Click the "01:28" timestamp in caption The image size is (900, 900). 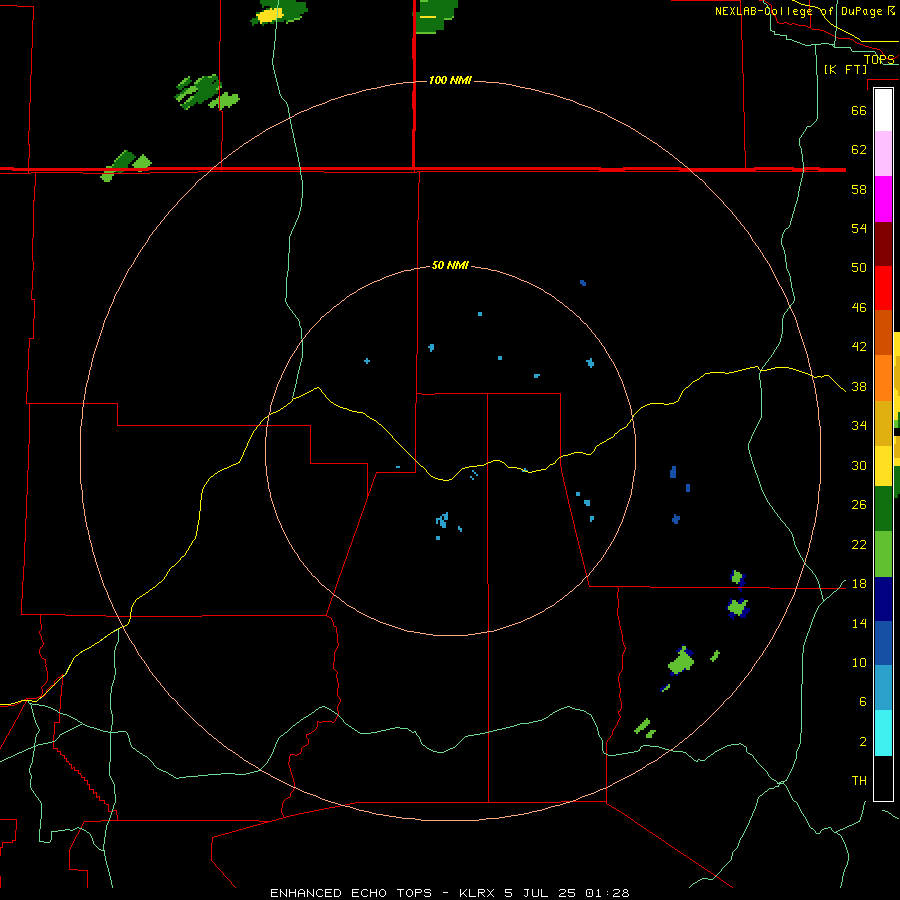607,893
